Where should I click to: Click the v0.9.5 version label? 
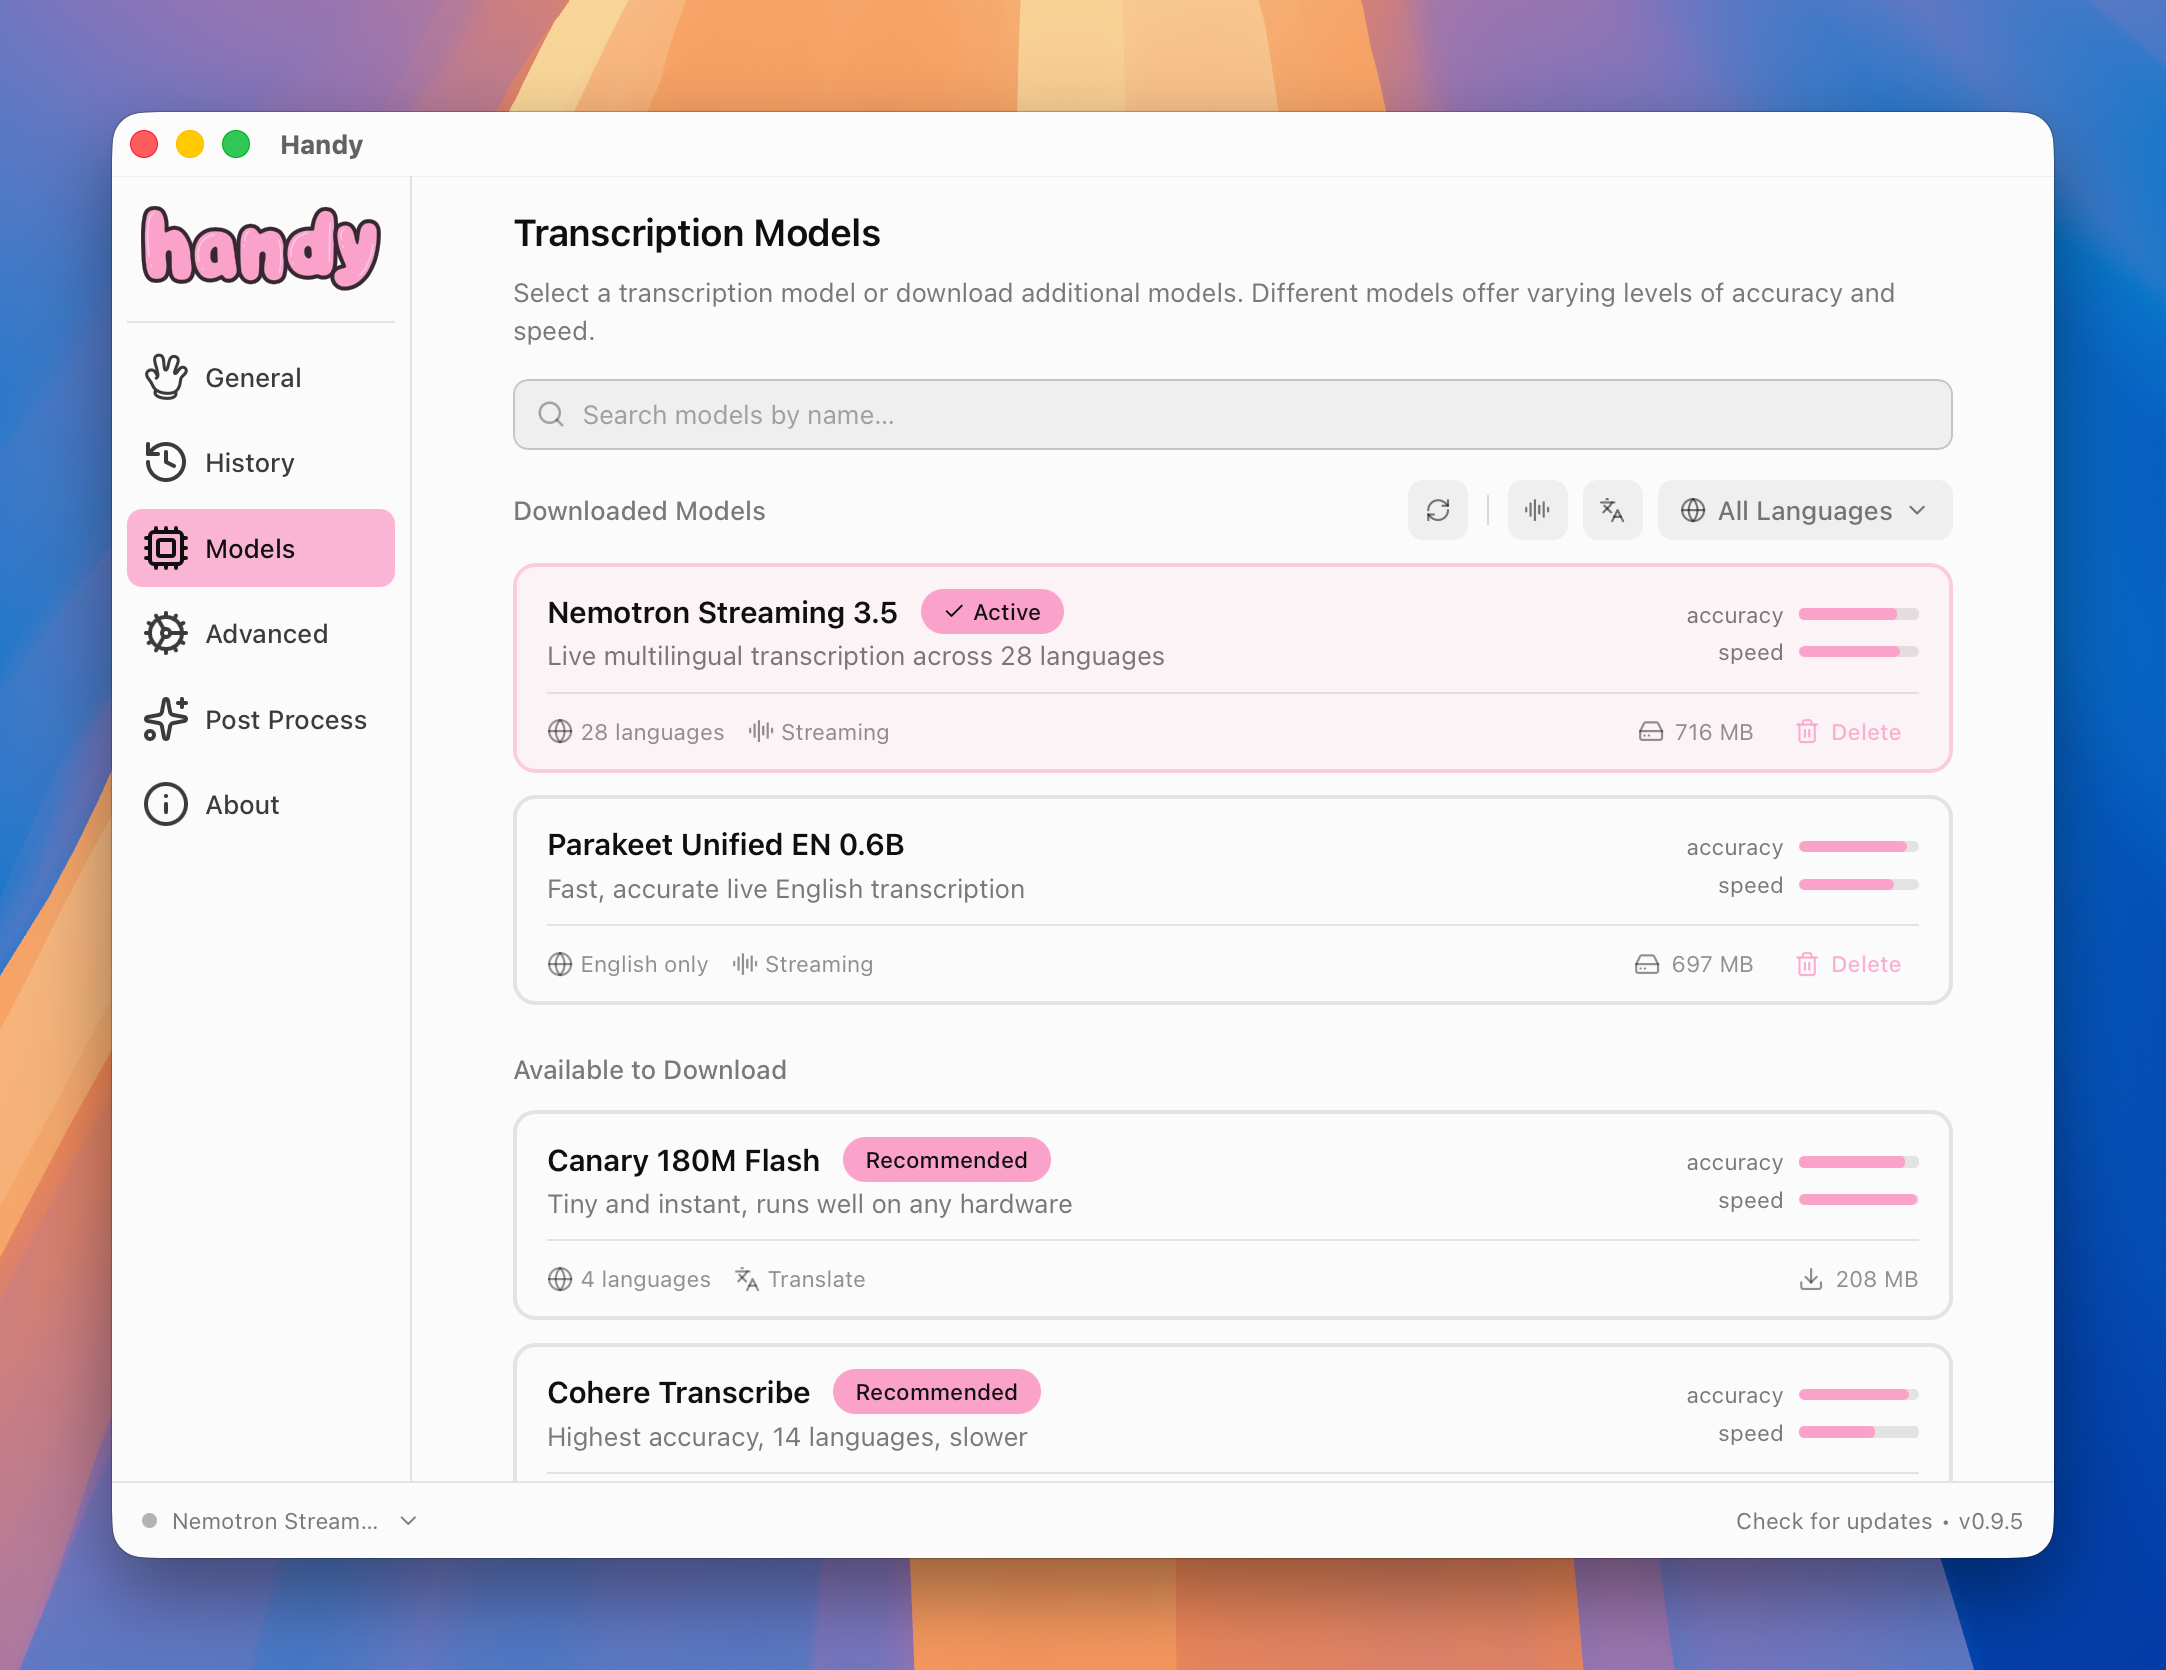[1991, 1521]
